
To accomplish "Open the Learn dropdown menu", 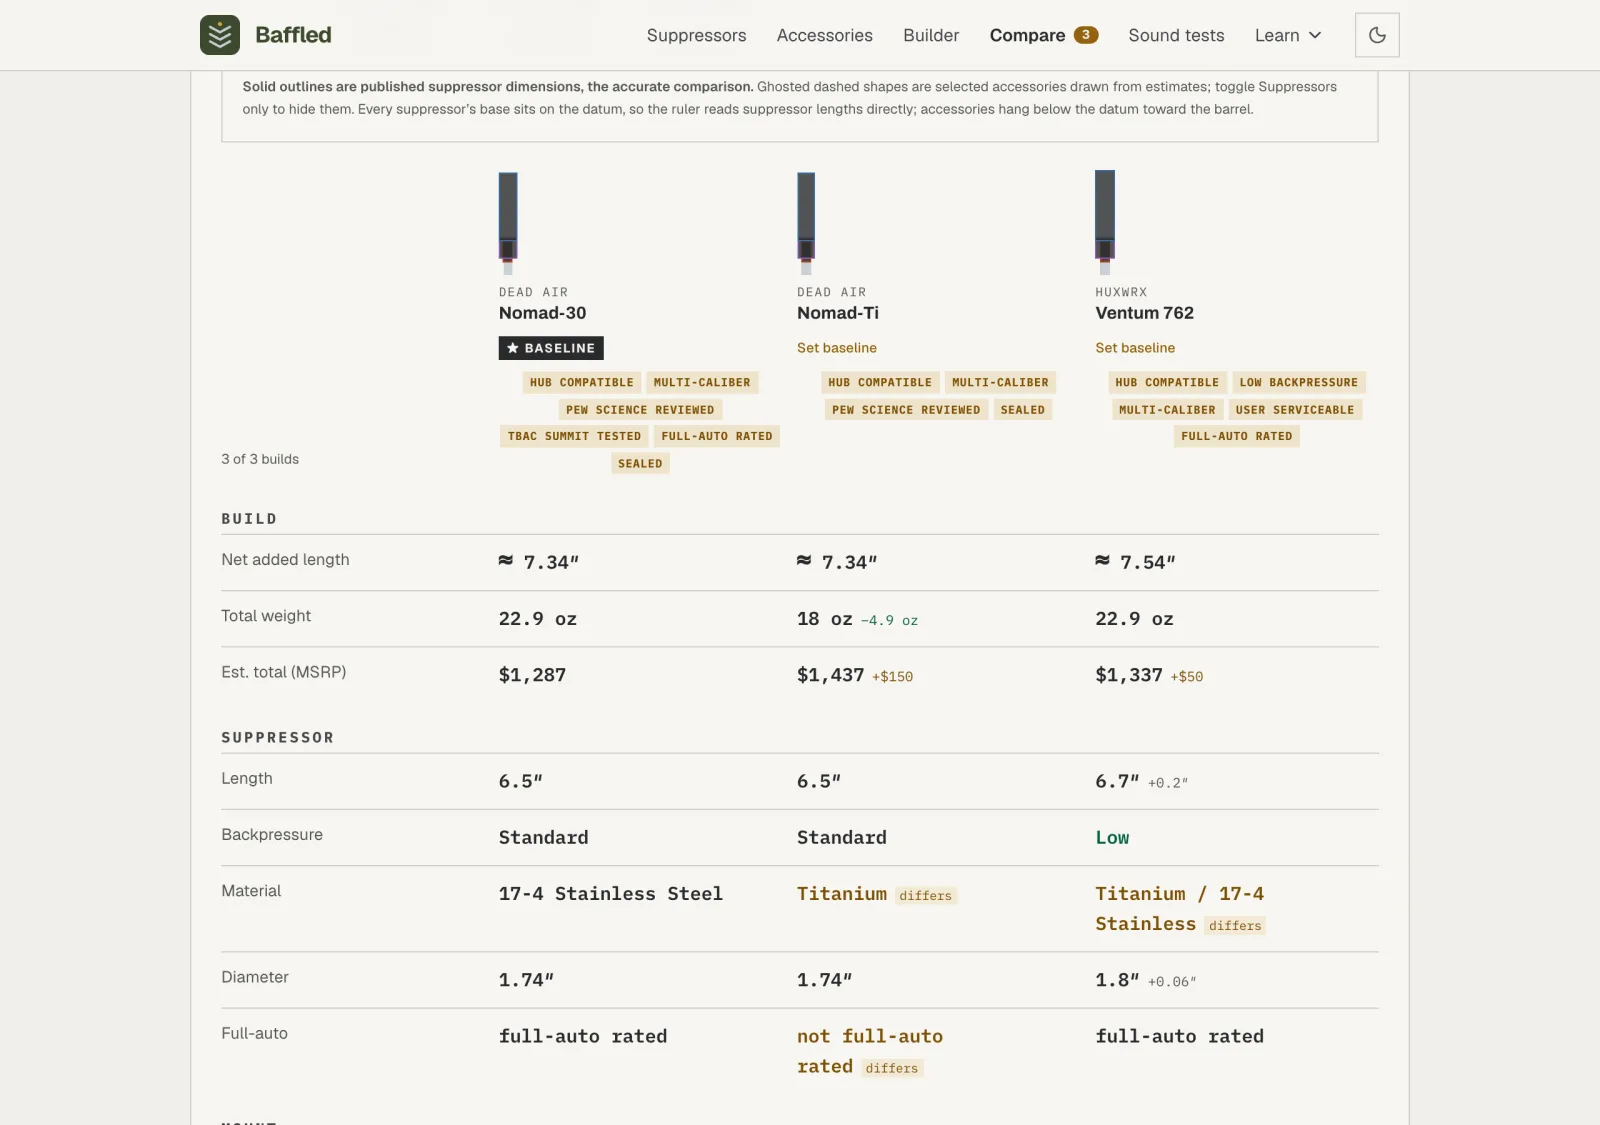I will (x=1288, y=35).
